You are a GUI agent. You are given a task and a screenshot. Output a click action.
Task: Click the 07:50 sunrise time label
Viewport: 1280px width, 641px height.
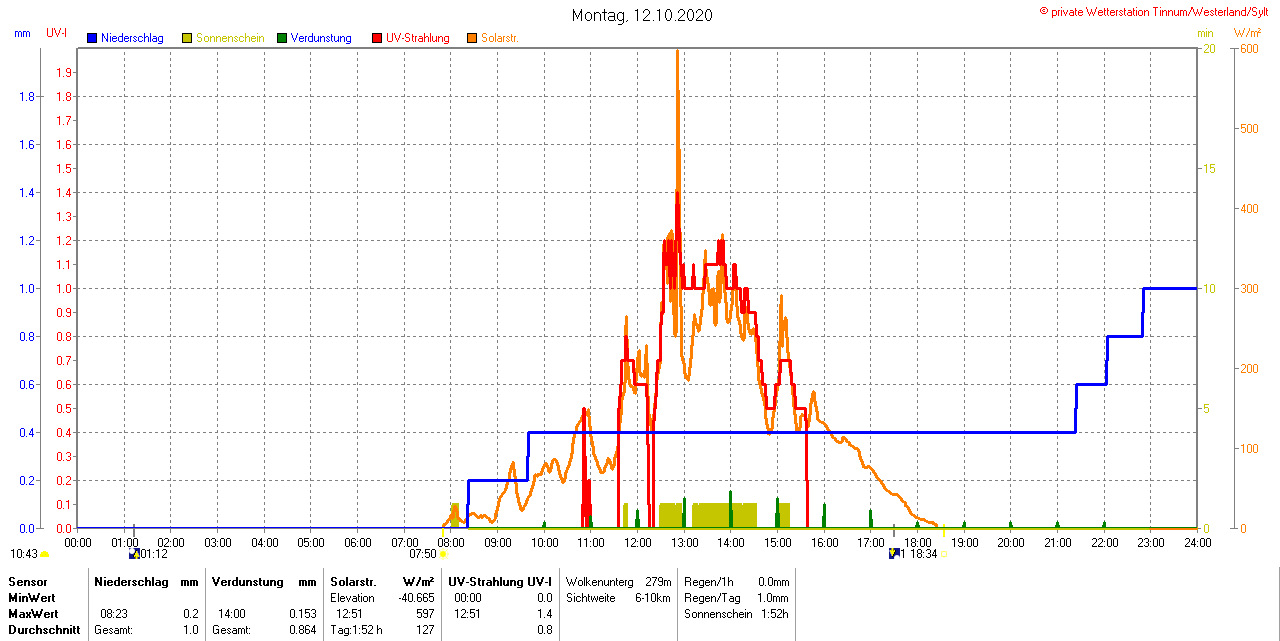(423, 554)
